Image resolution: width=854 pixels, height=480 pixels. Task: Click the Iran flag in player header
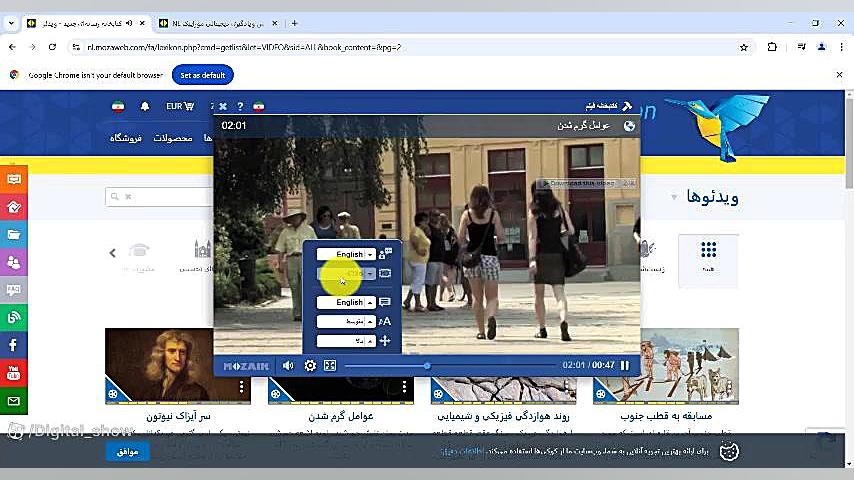tap(259, 106)
